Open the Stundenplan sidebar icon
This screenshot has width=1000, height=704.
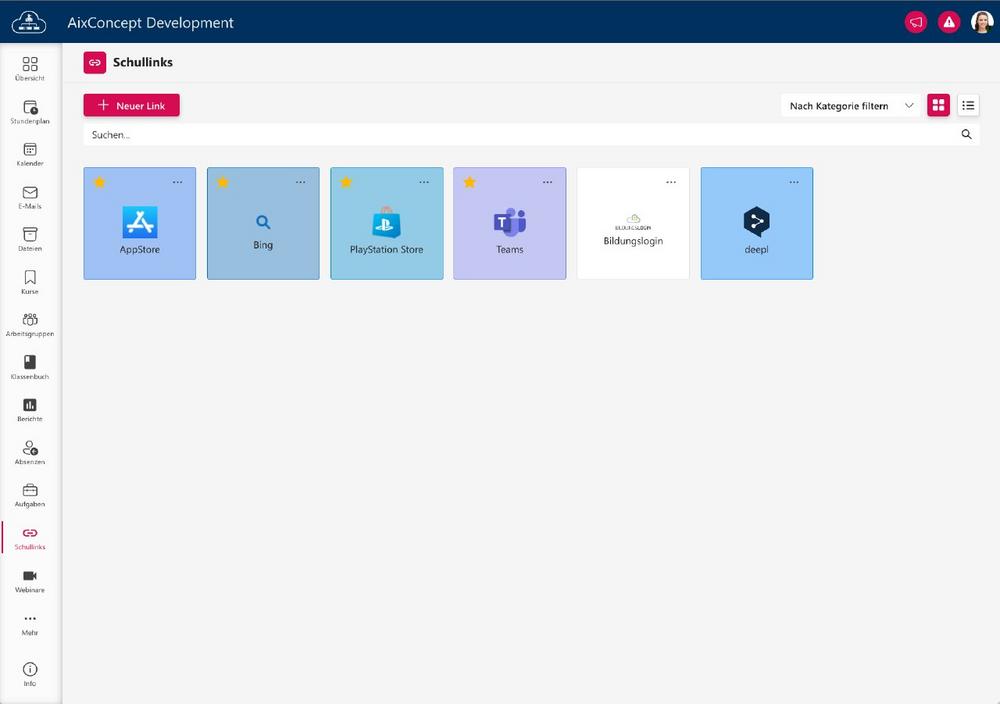[30, 107]
